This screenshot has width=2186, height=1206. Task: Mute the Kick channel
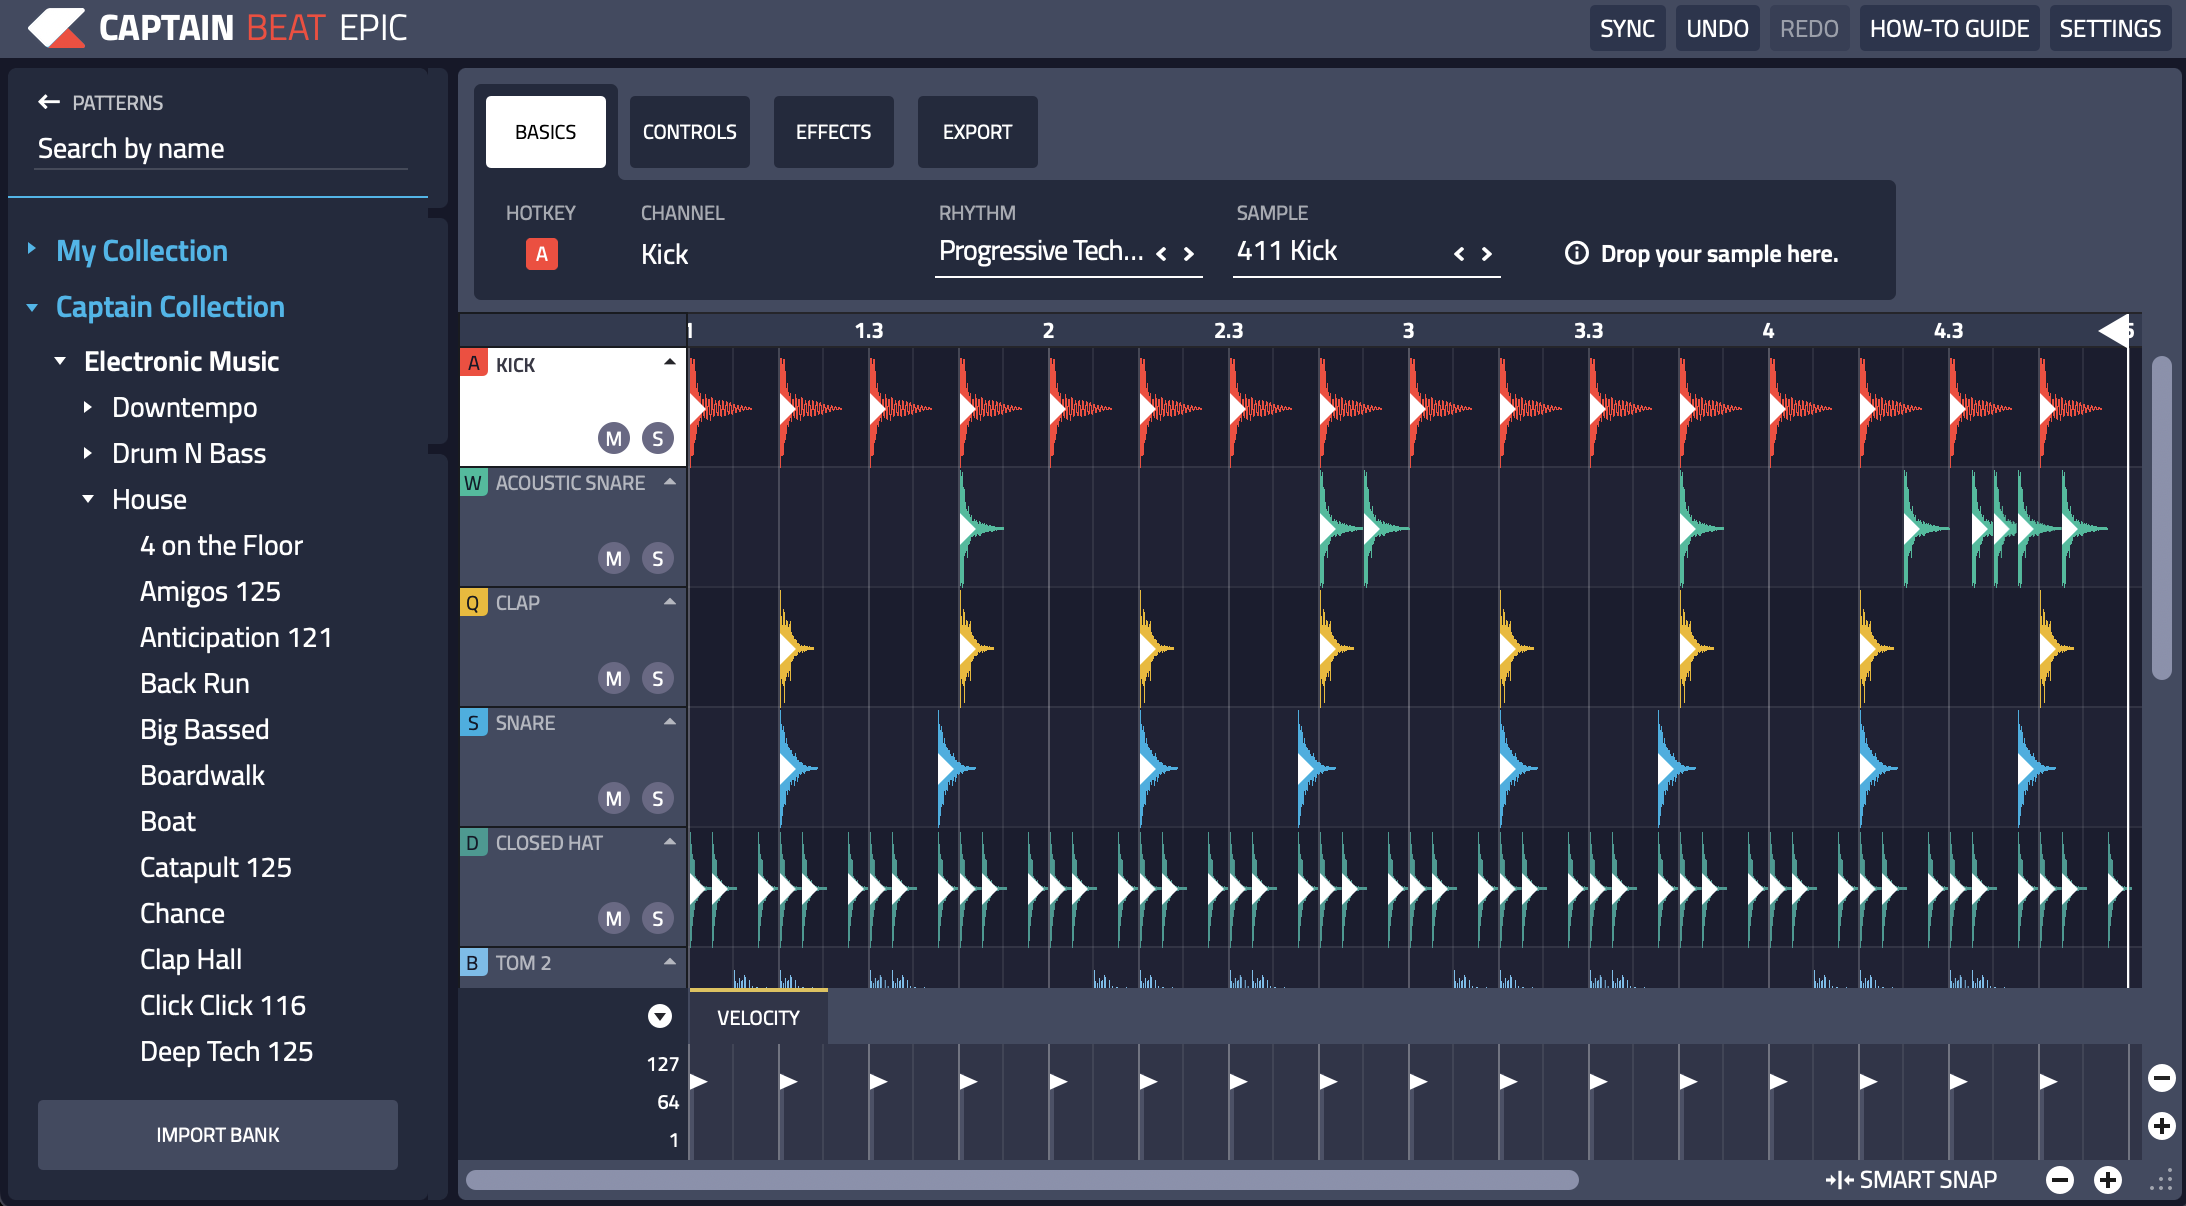point(613,437)
